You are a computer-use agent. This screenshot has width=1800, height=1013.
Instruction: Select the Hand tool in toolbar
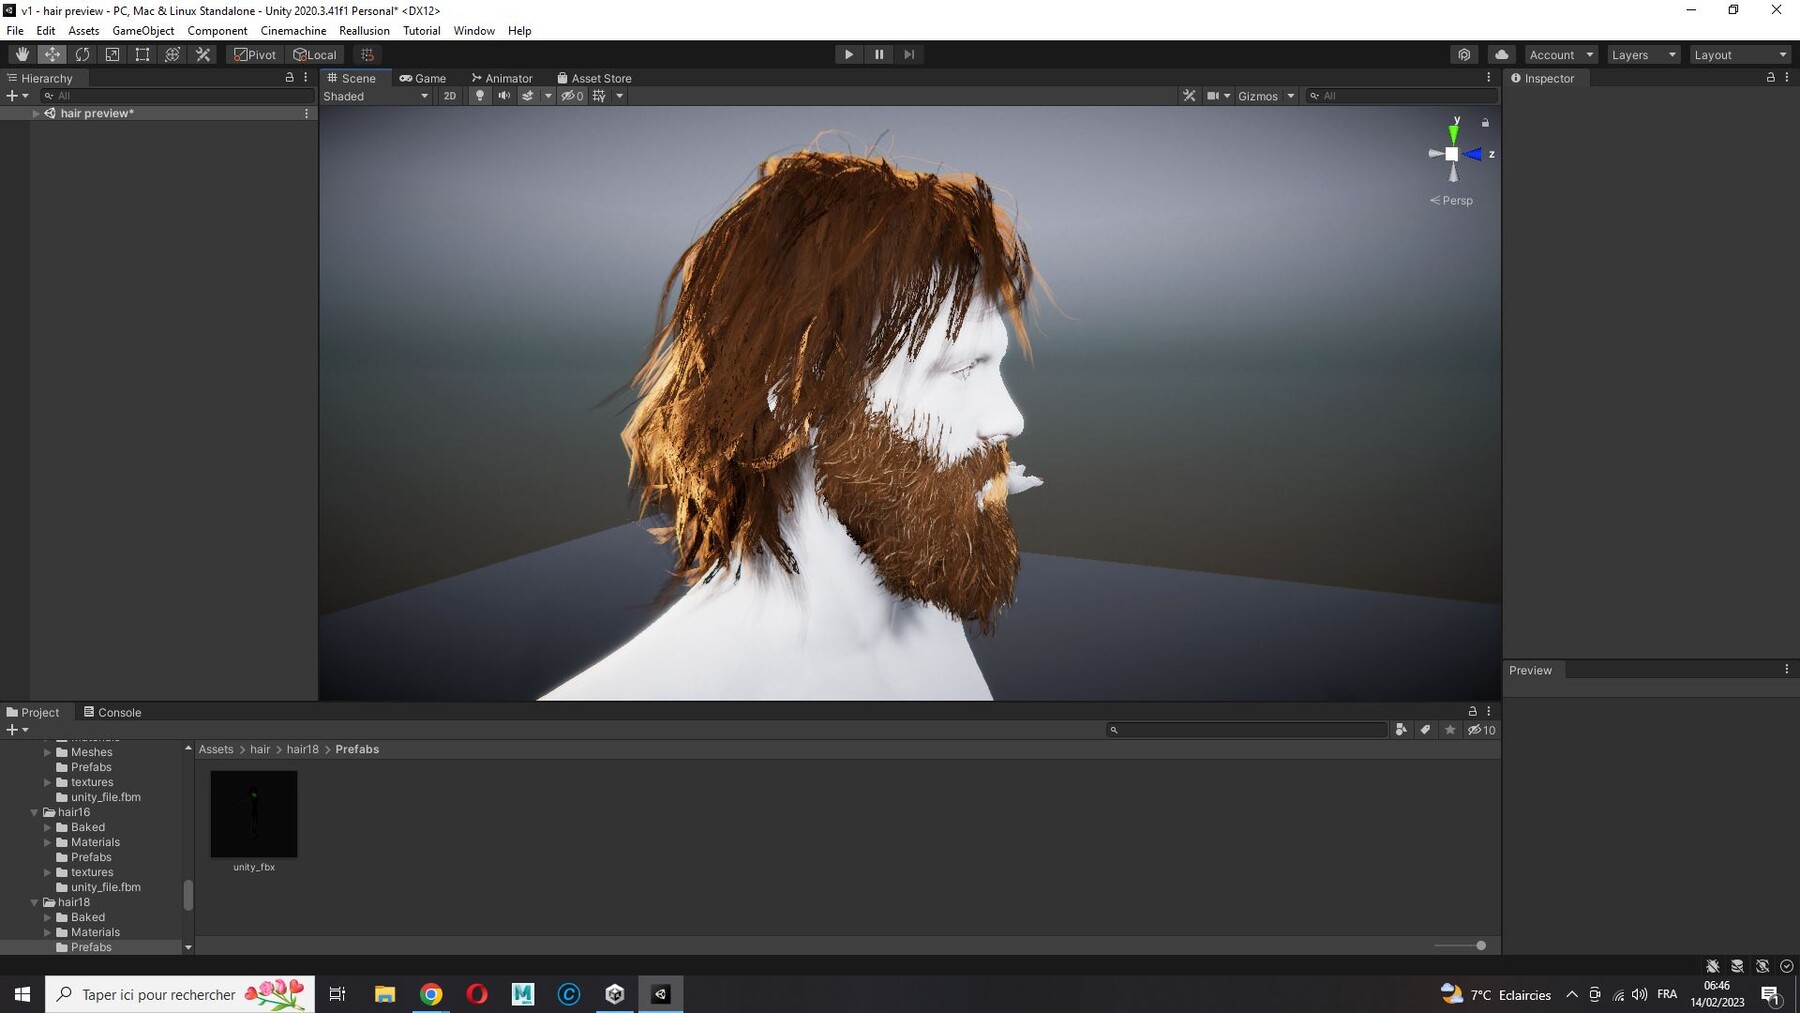(x=22, y=55)
